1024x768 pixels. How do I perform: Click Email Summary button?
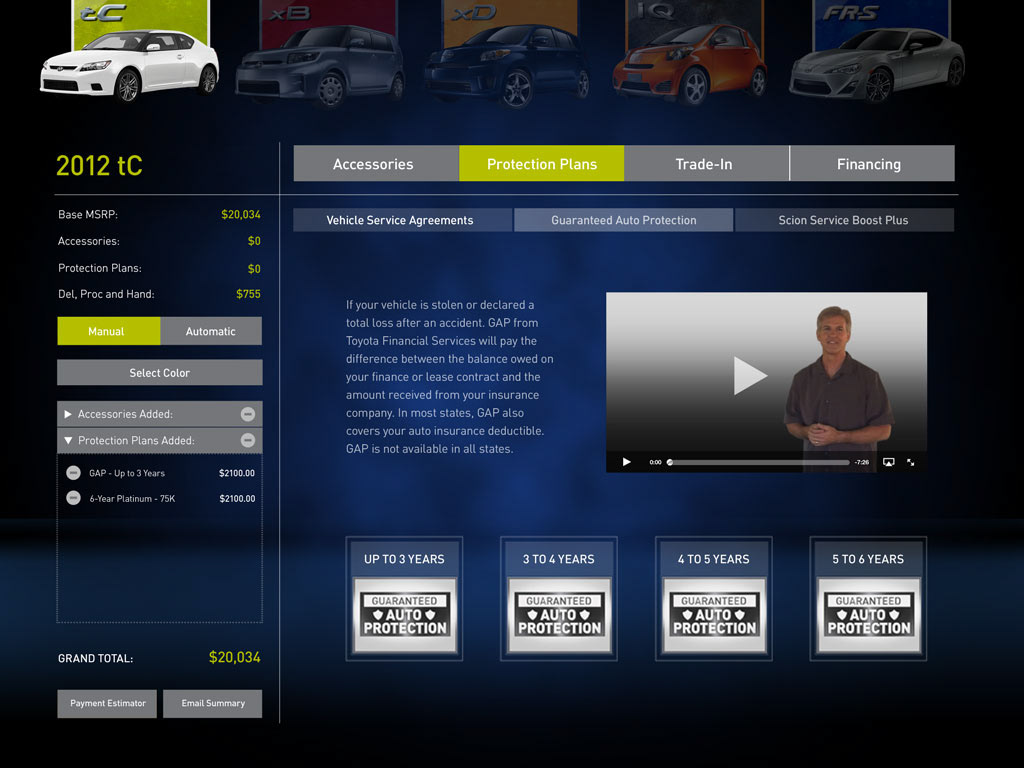point(213,703)
